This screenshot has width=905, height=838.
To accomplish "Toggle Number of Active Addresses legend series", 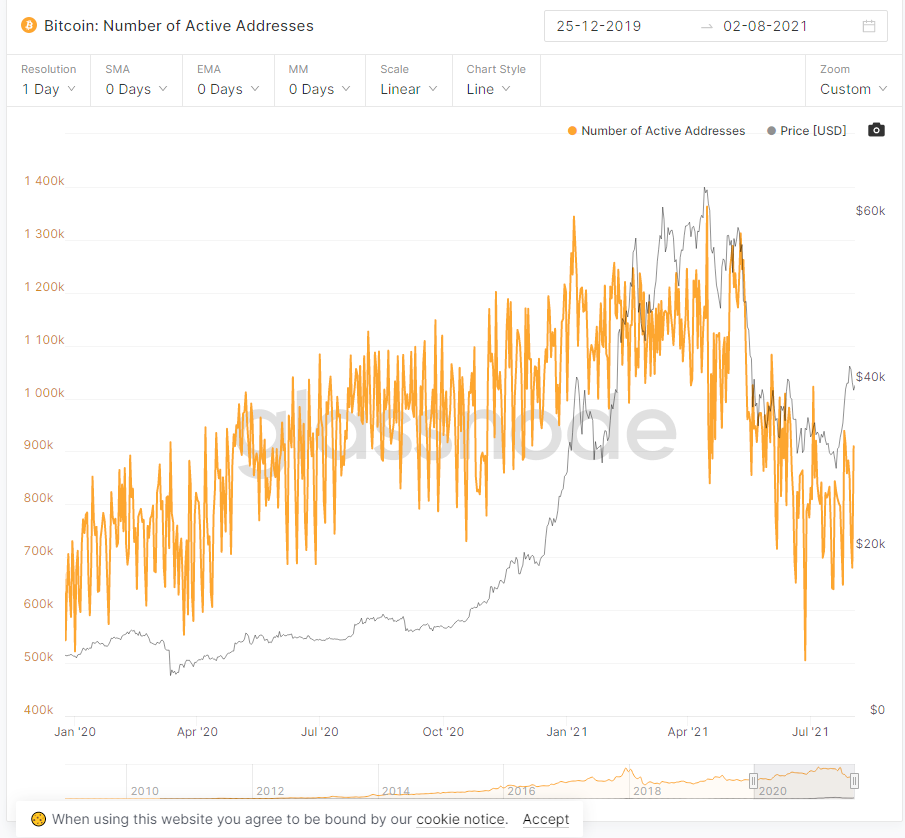I will (656, 130).
